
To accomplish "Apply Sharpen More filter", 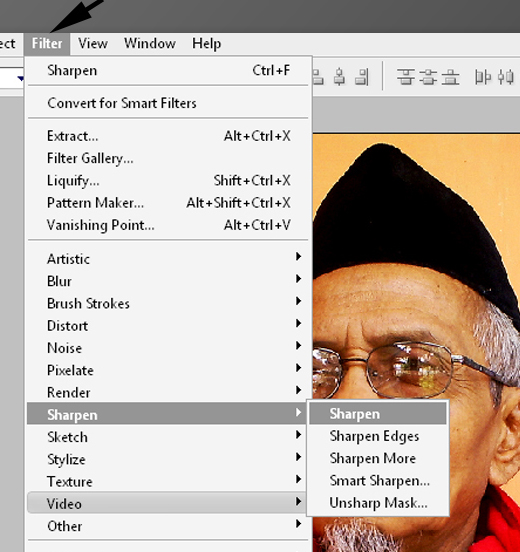I will (378, 458).
